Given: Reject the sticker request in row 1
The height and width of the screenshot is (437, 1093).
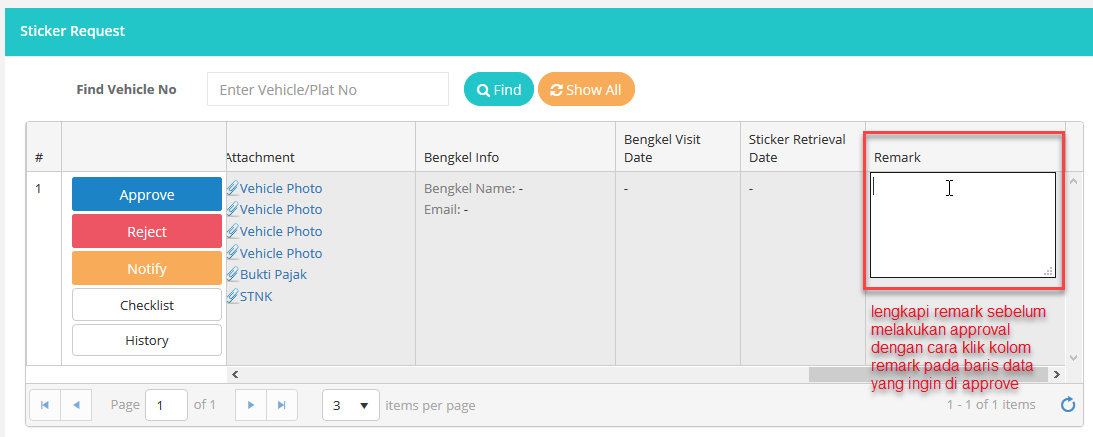Looking at the screenshot, I should [147, 232].
